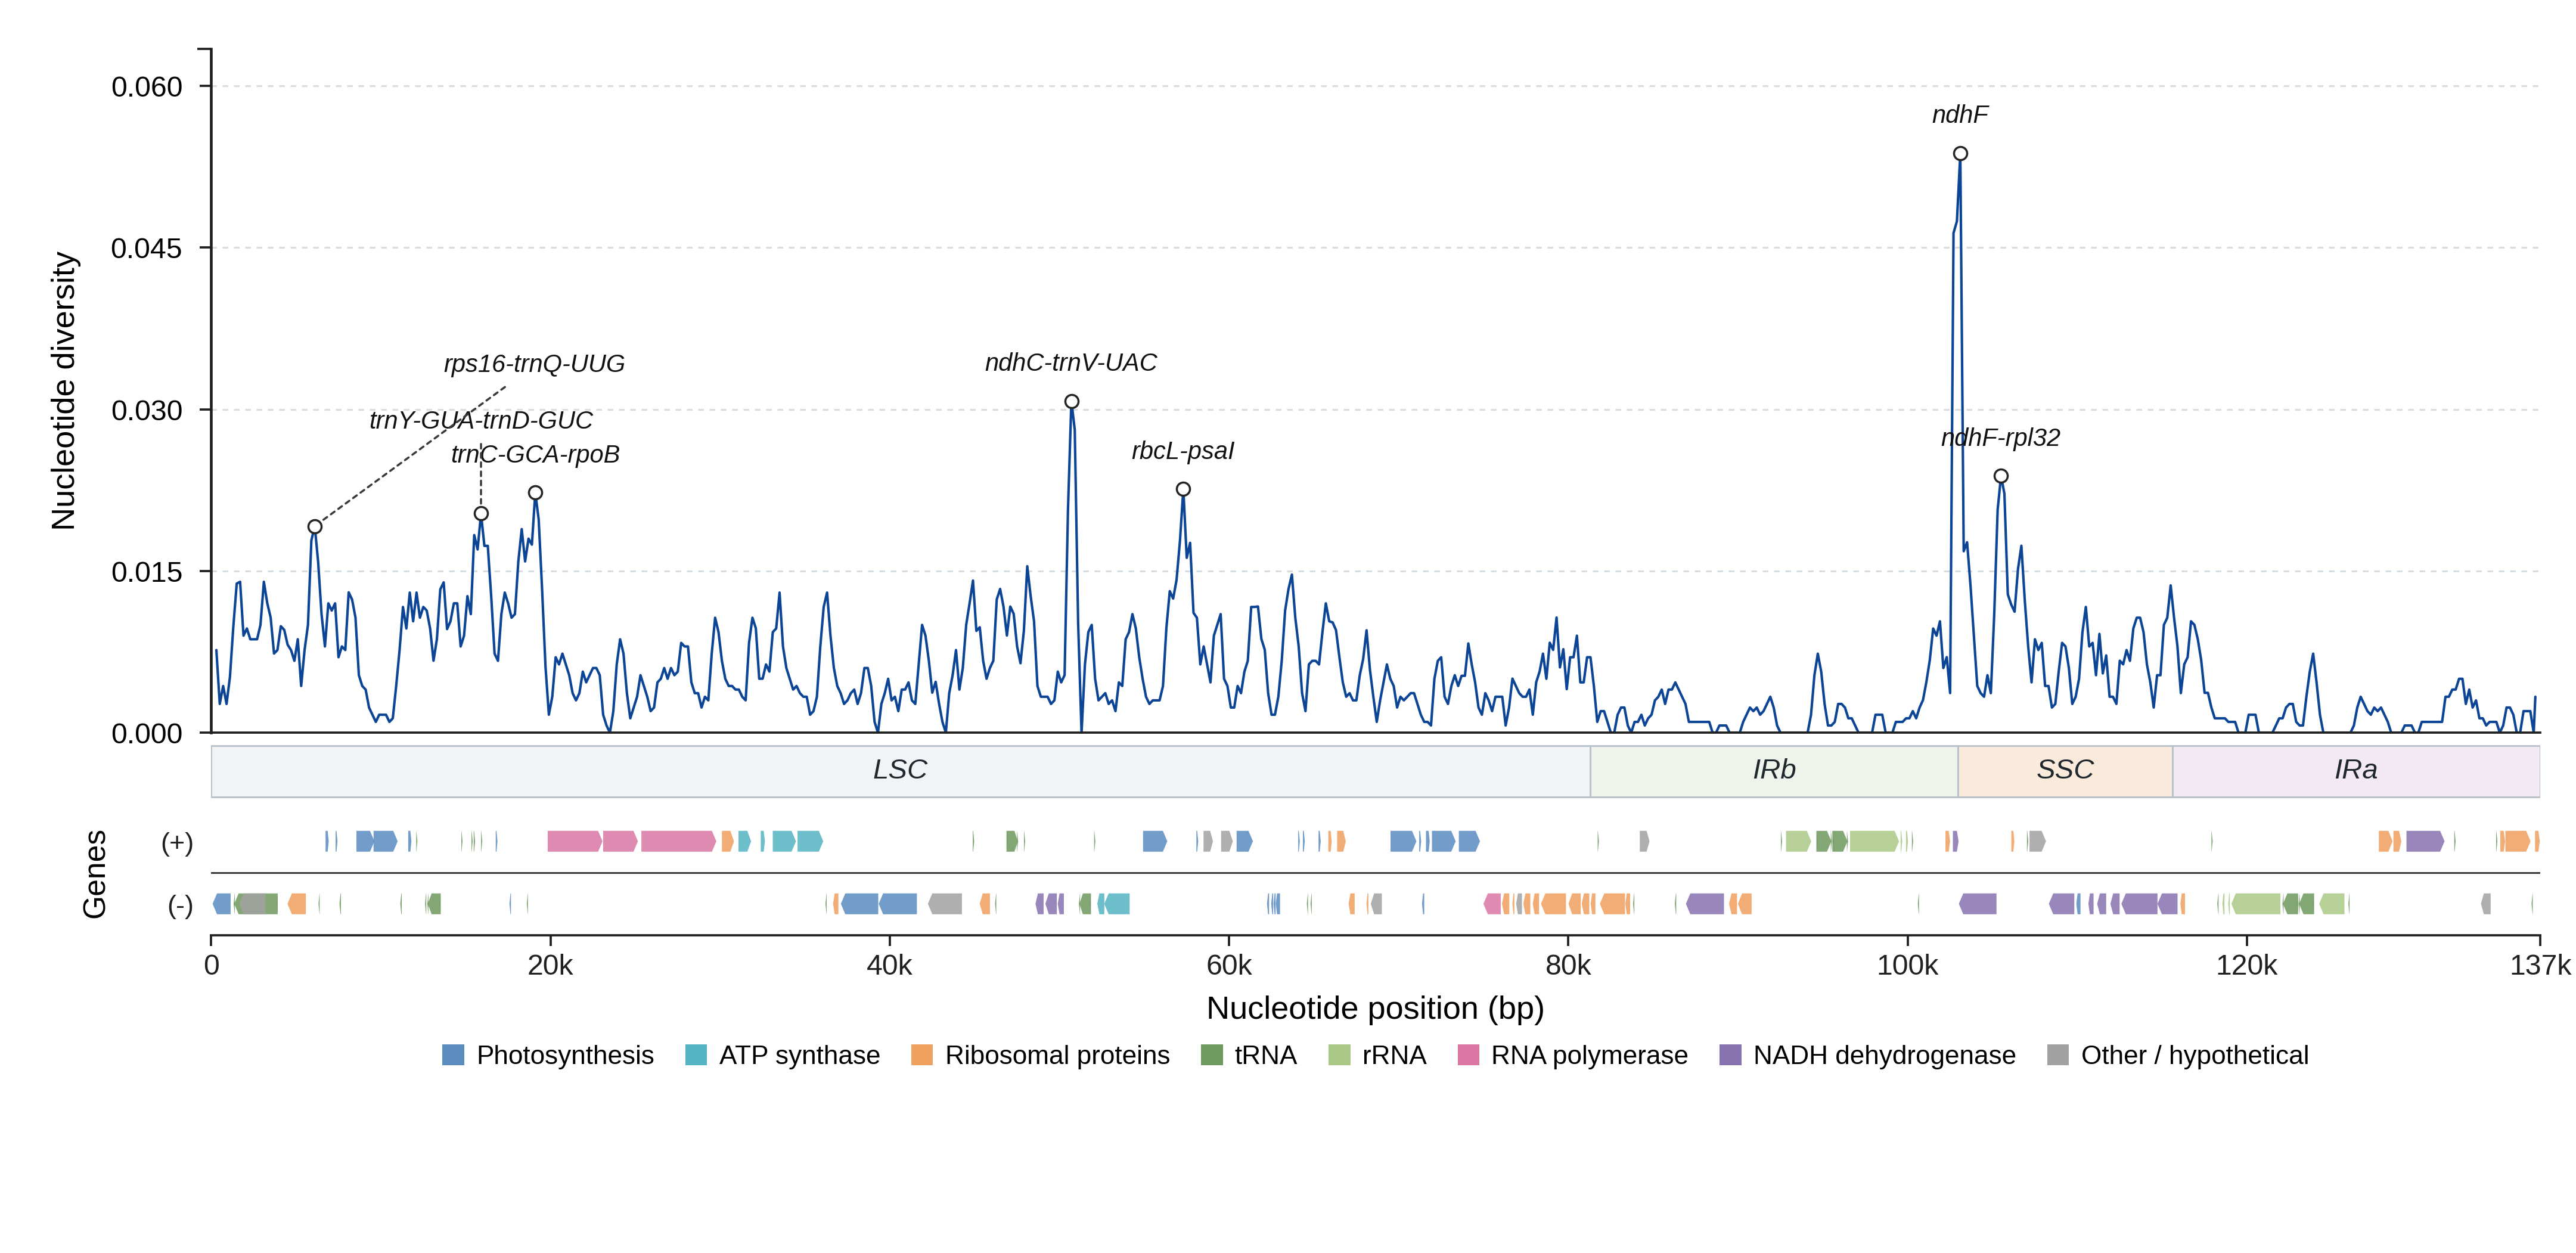This screenshot has width=2576, height=1253.
Task: Click the "trnC-GCA-rpoB" annotation label
Action: [x=535, y=454]
